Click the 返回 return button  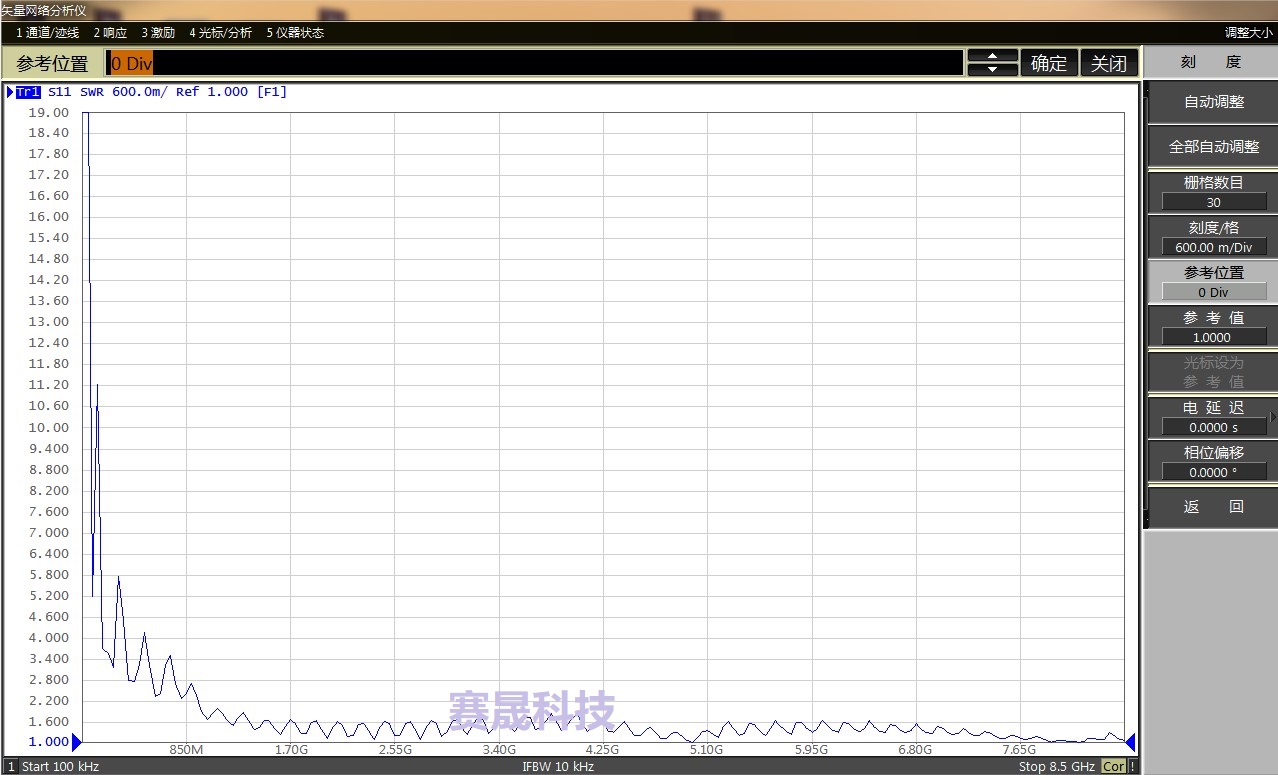pyautogui.click(x=1212, y=507)
